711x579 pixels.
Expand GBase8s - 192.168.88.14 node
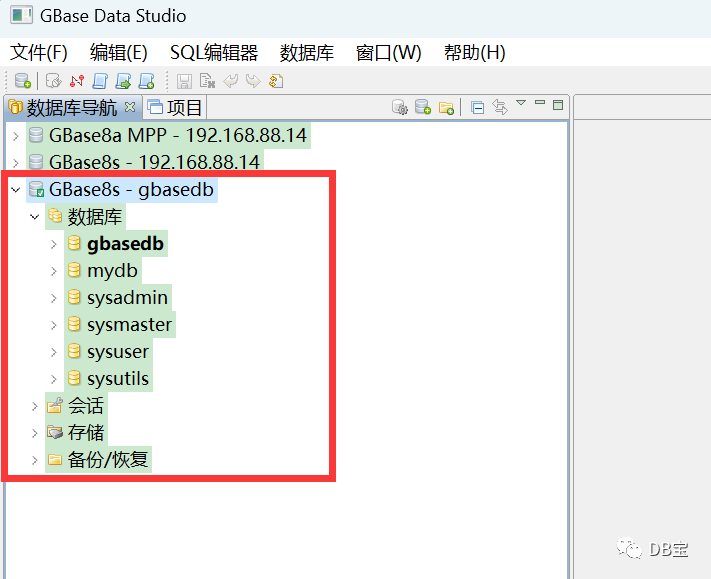tap(16, 163)
